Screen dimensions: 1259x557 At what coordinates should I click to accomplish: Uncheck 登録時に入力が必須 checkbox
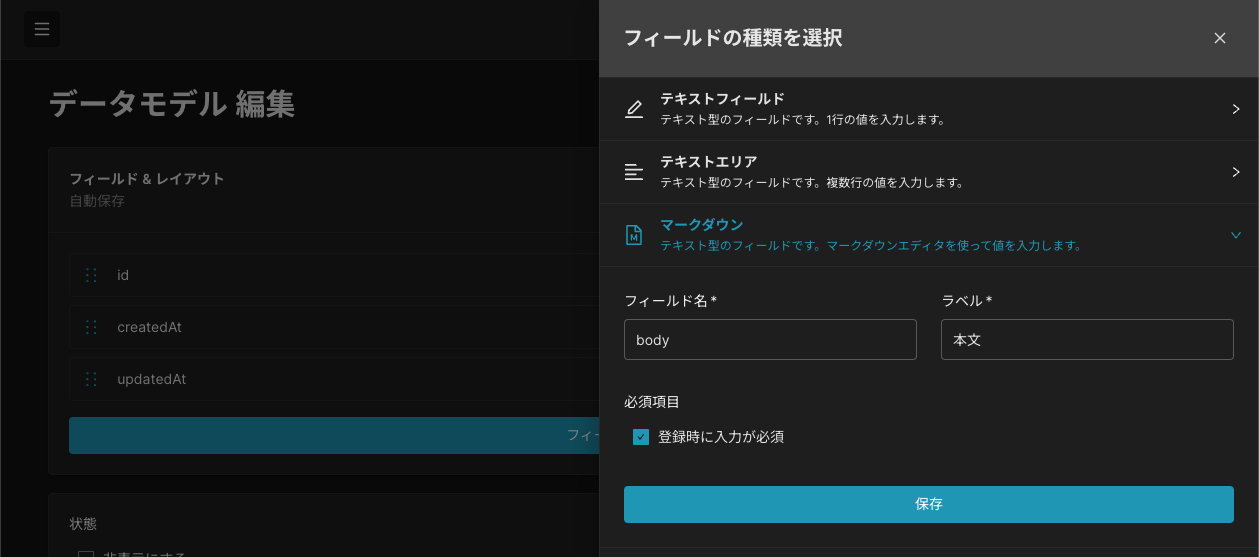click(641, 437)
